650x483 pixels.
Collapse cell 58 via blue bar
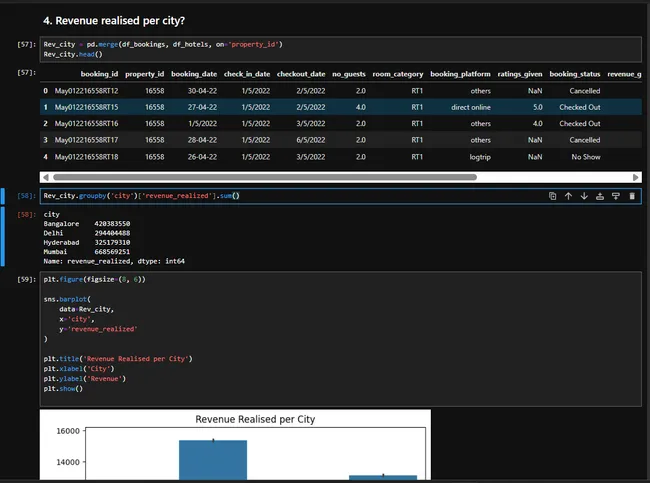[x=2, y=196]
